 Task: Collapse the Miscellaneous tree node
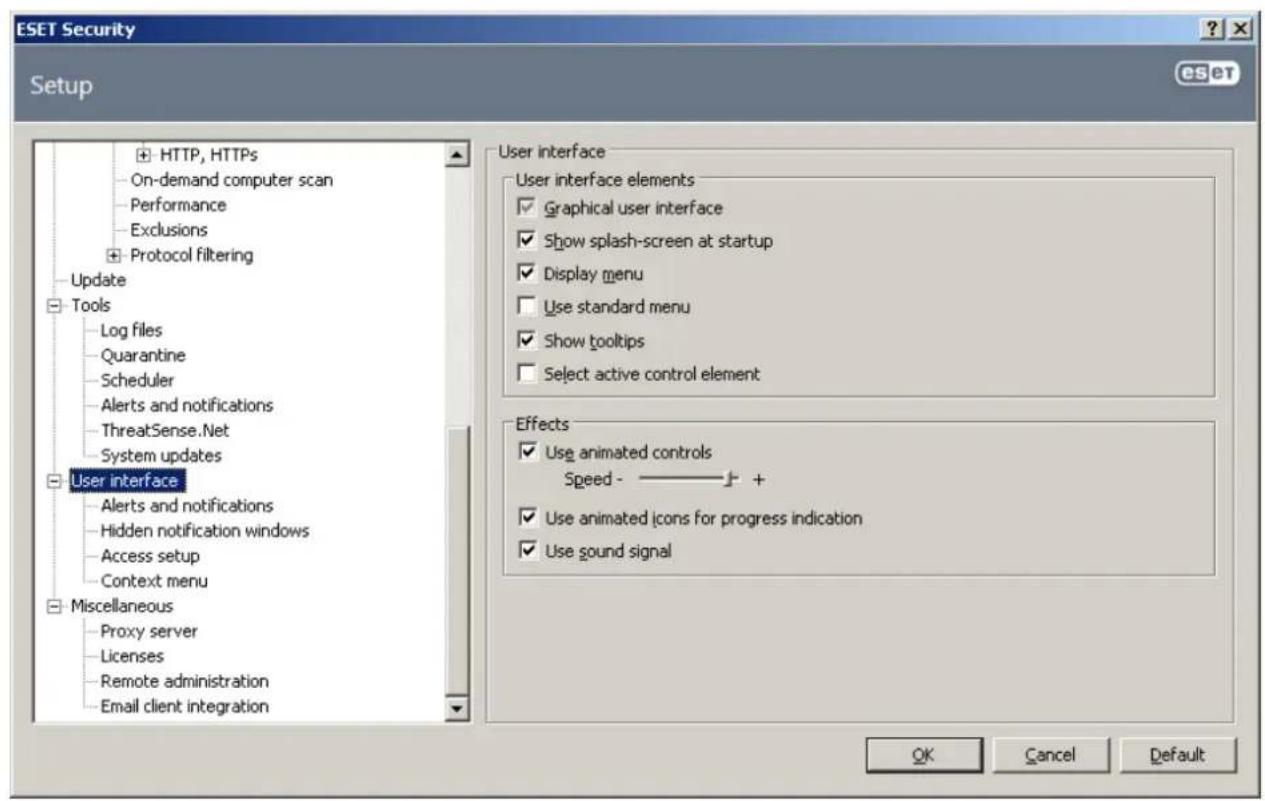[56, 606]
